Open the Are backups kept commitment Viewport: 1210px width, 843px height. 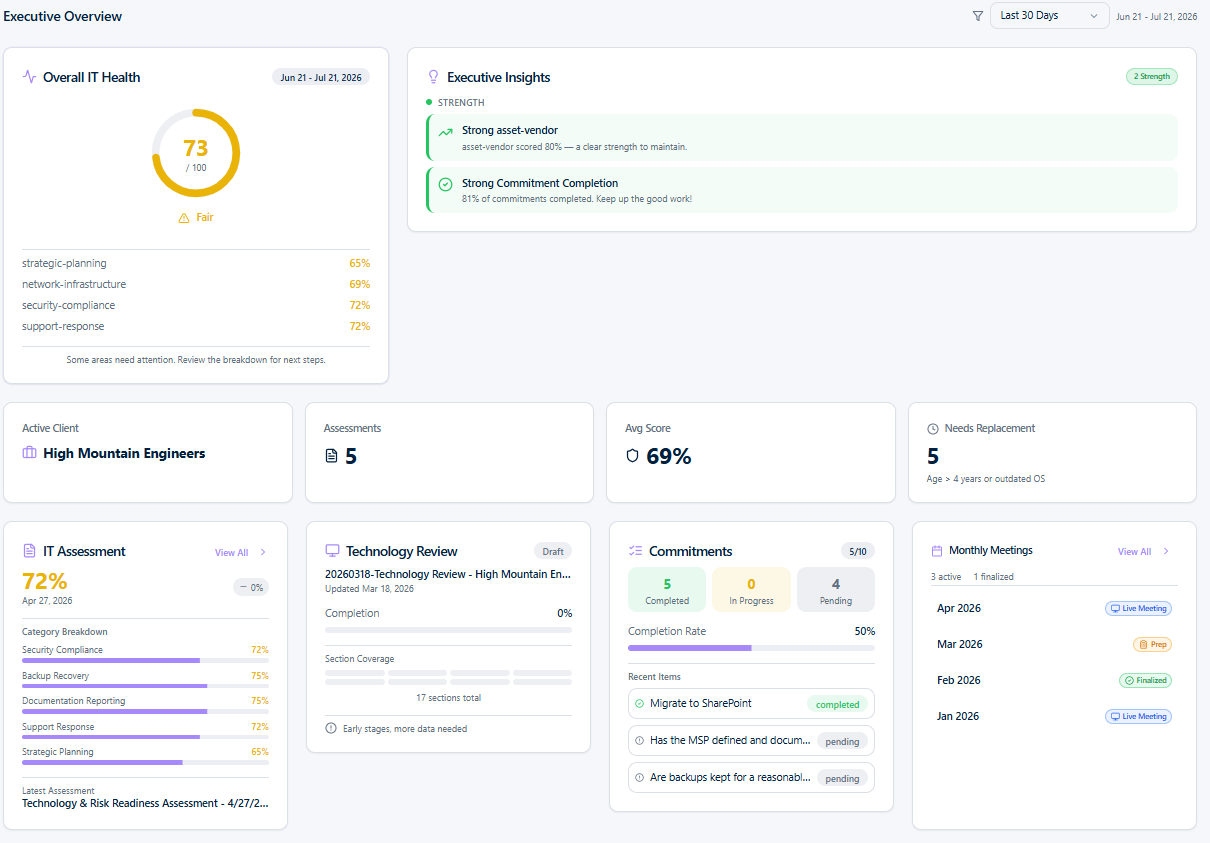[751, 778]
